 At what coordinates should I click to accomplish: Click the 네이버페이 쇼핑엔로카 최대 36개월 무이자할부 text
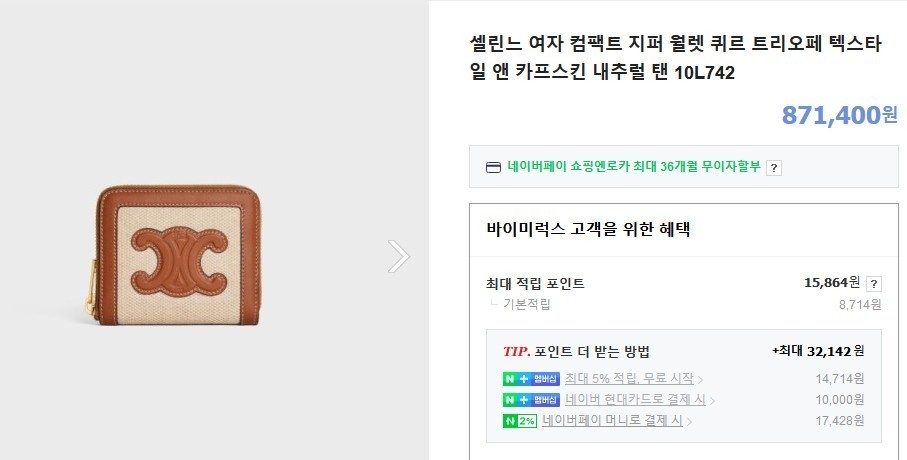pyautogui.click(x=634, y=167)
